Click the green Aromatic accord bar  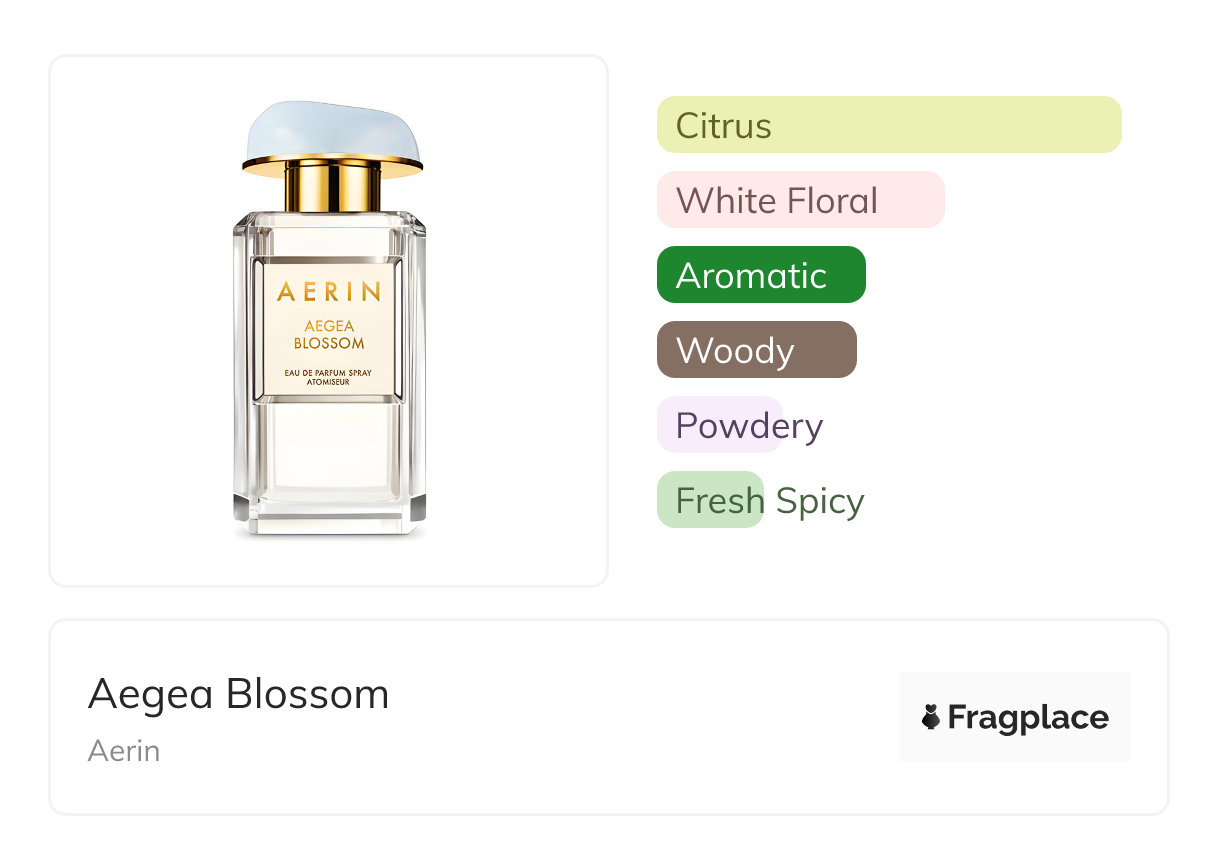coord(761,275)
